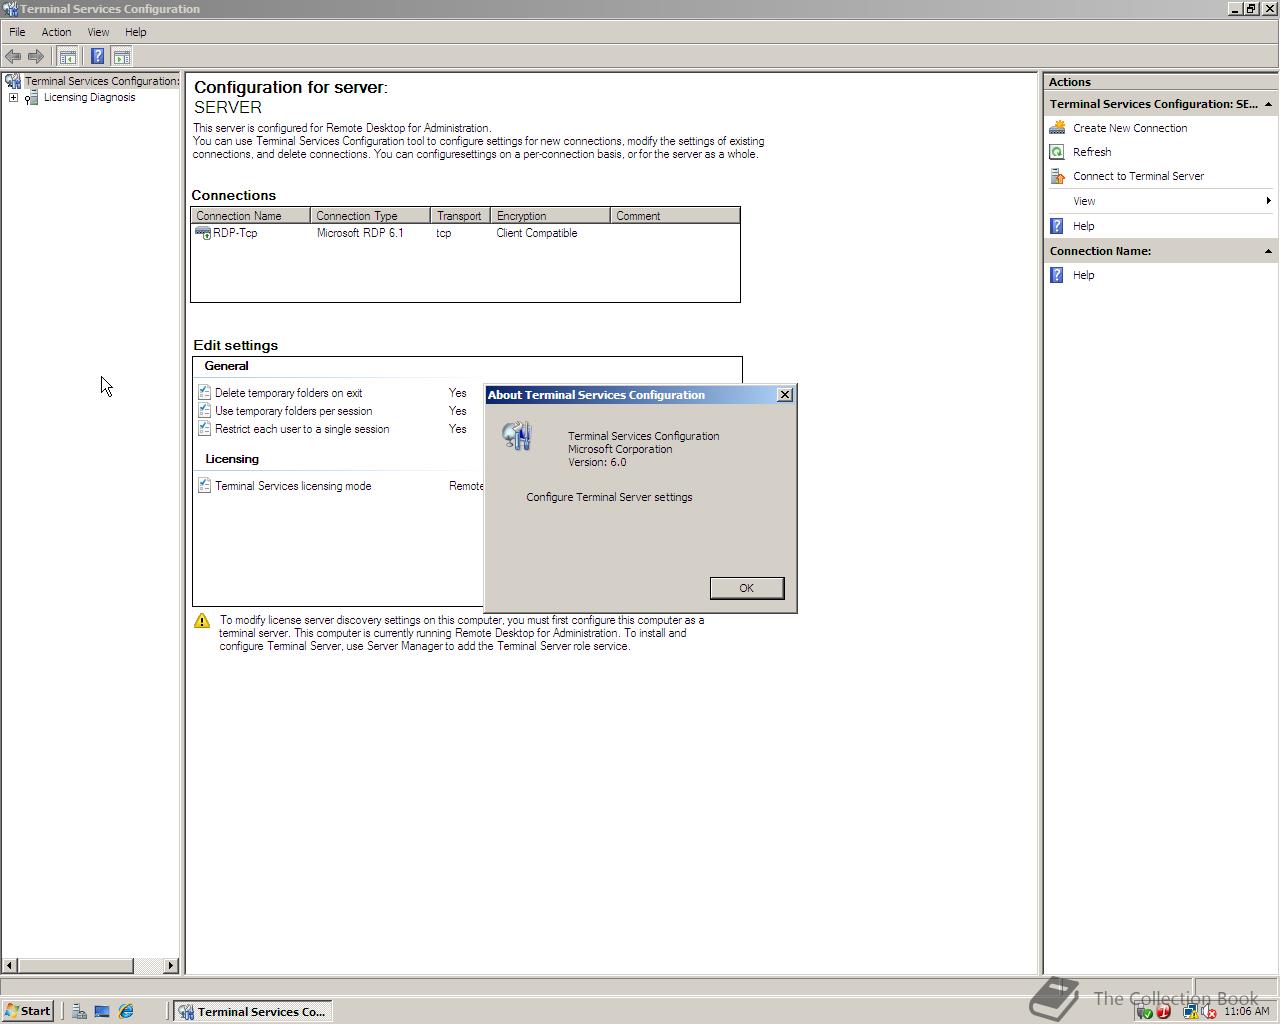
Task: Click OK in the About dialog
Action: coord(746,588)
